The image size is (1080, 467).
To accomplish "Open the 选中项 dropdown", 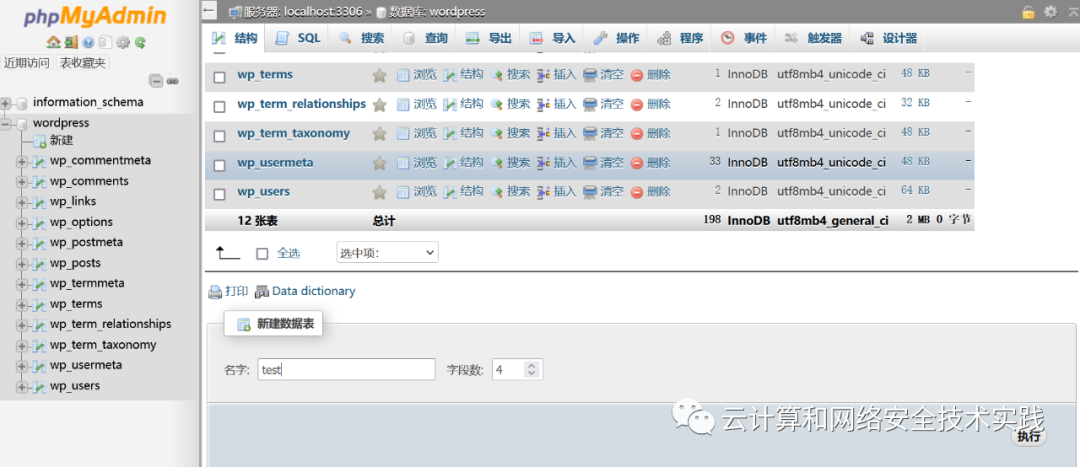I will pyautogui.click(x=387, y=253).
